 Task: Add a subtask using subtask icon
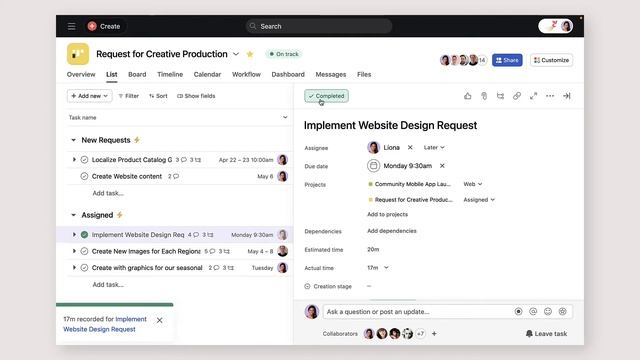click(500, 96)
